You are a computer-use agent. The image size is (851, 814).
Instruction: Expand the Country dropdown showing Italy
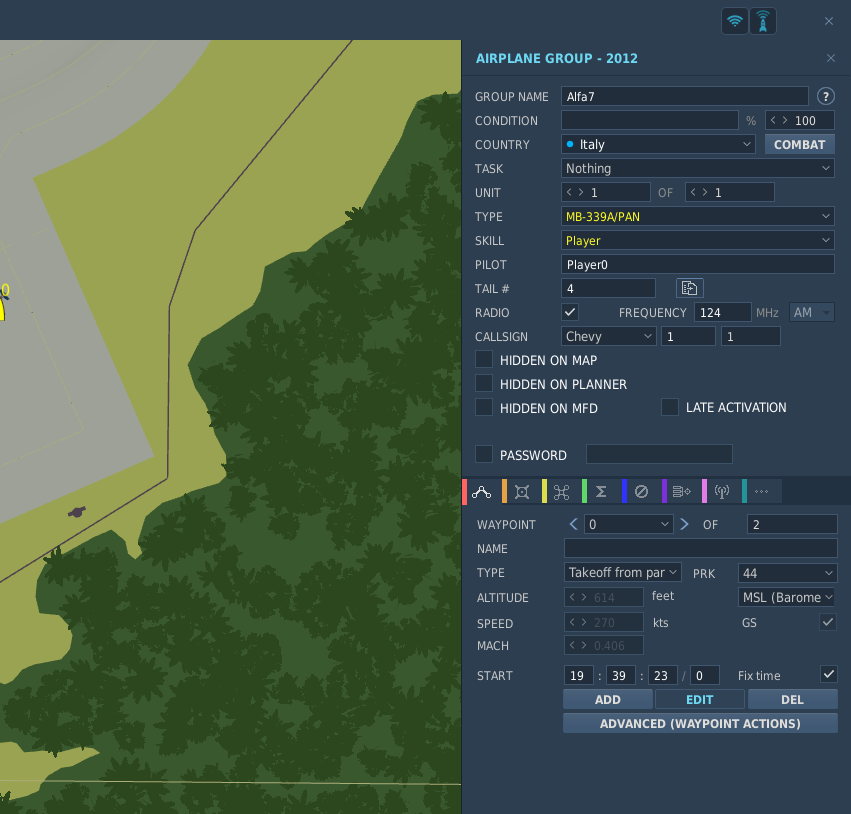tap(658, 144)
